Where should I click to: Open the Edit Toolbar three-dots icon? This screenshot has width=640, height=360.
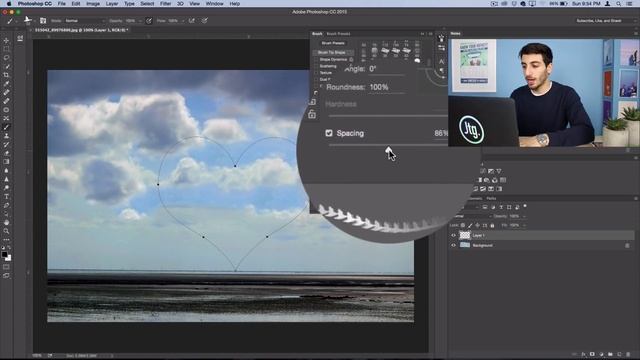click(6, 240)
